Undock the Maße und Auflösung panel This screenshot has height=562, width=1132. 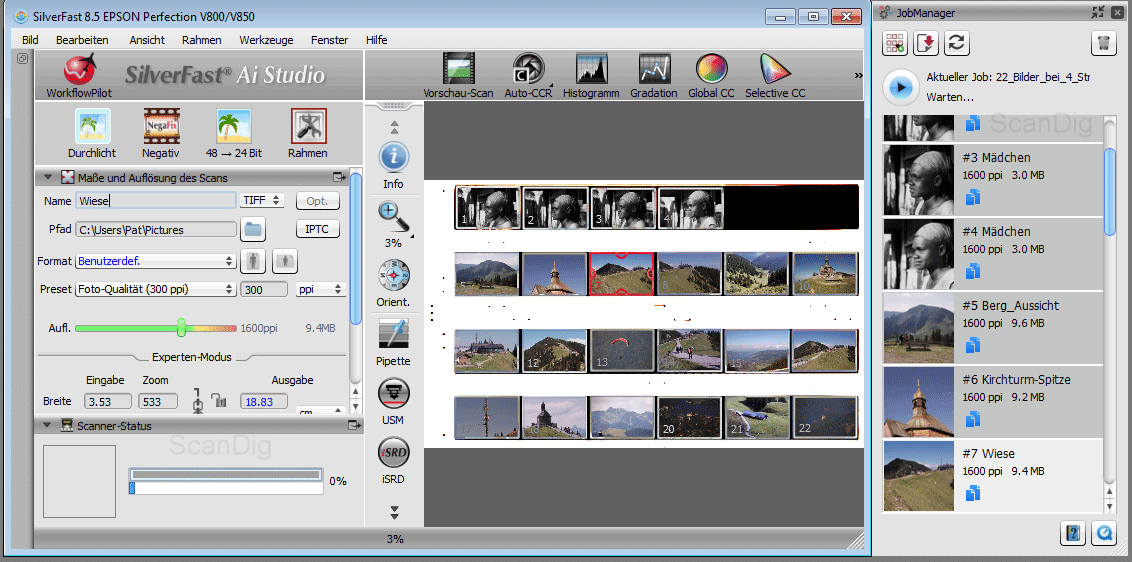[339, 177]
